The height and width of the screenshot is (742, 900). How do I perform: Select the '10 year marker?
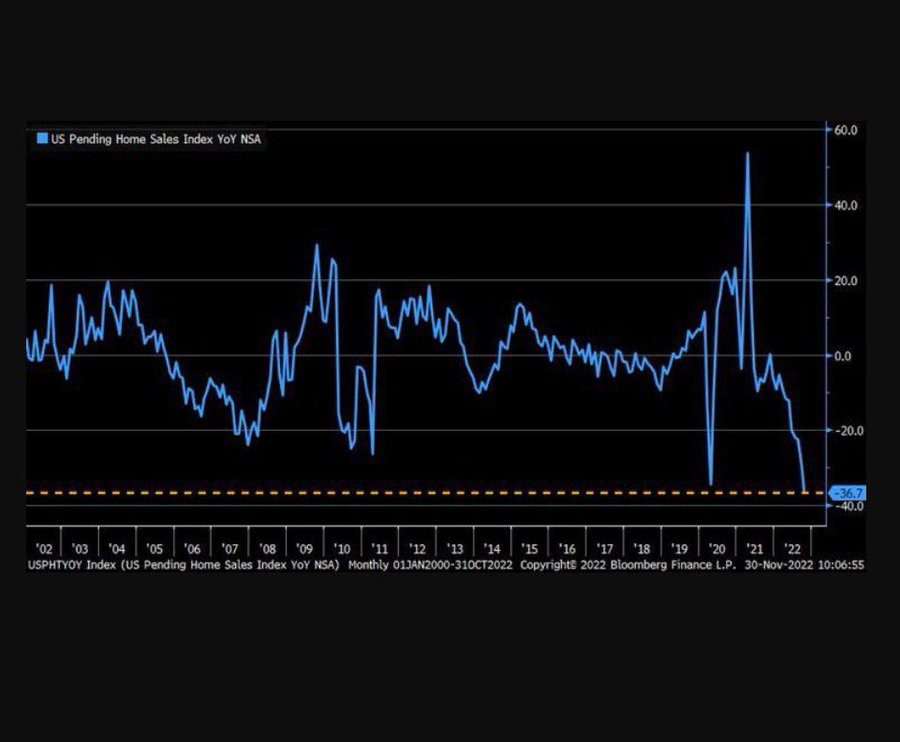[x=342, y=549]
